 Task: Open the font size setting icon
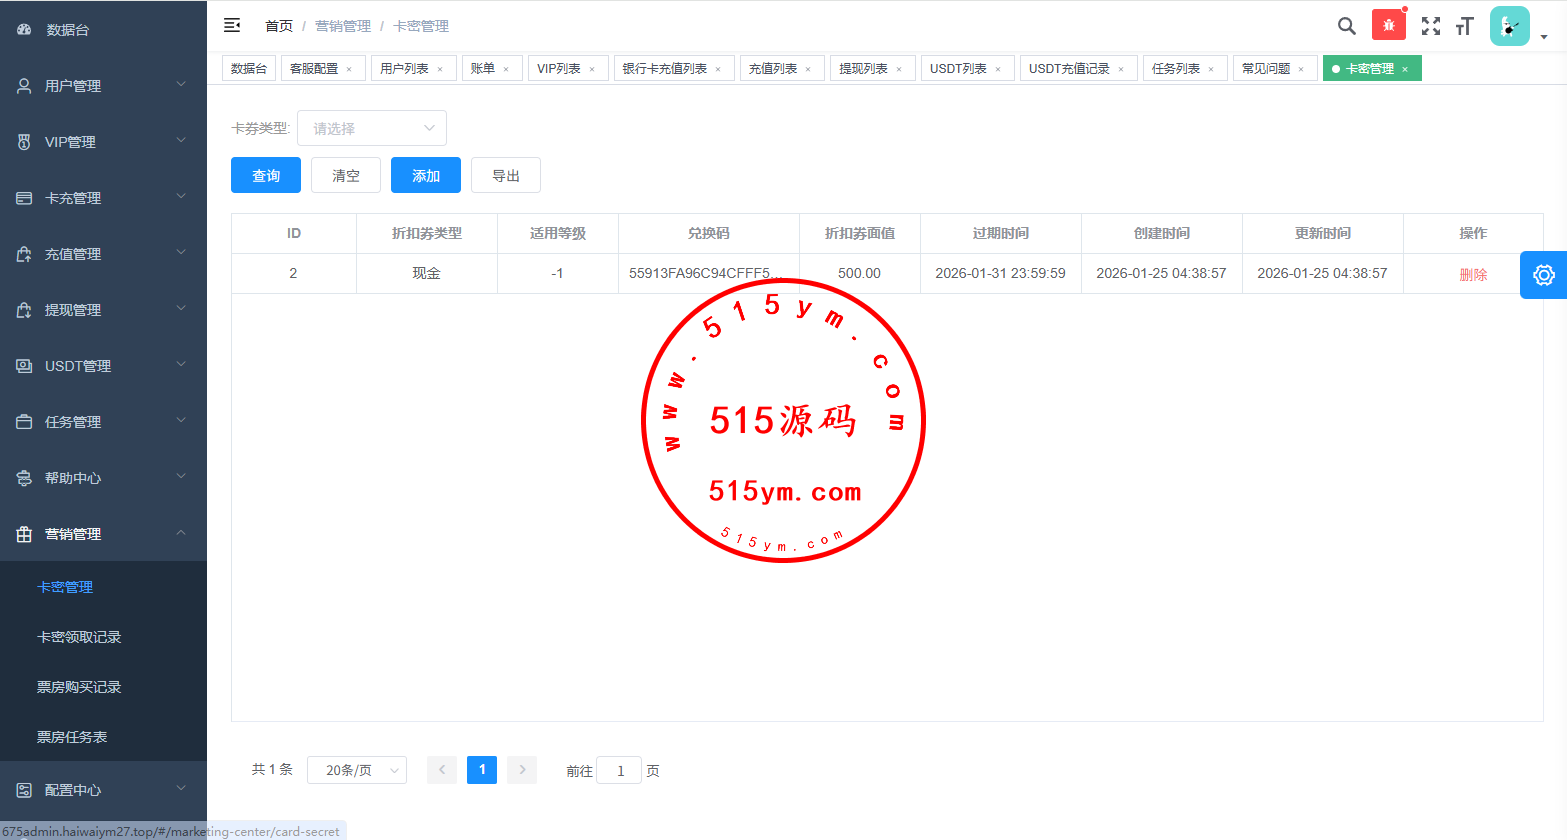pos(1465,26)
